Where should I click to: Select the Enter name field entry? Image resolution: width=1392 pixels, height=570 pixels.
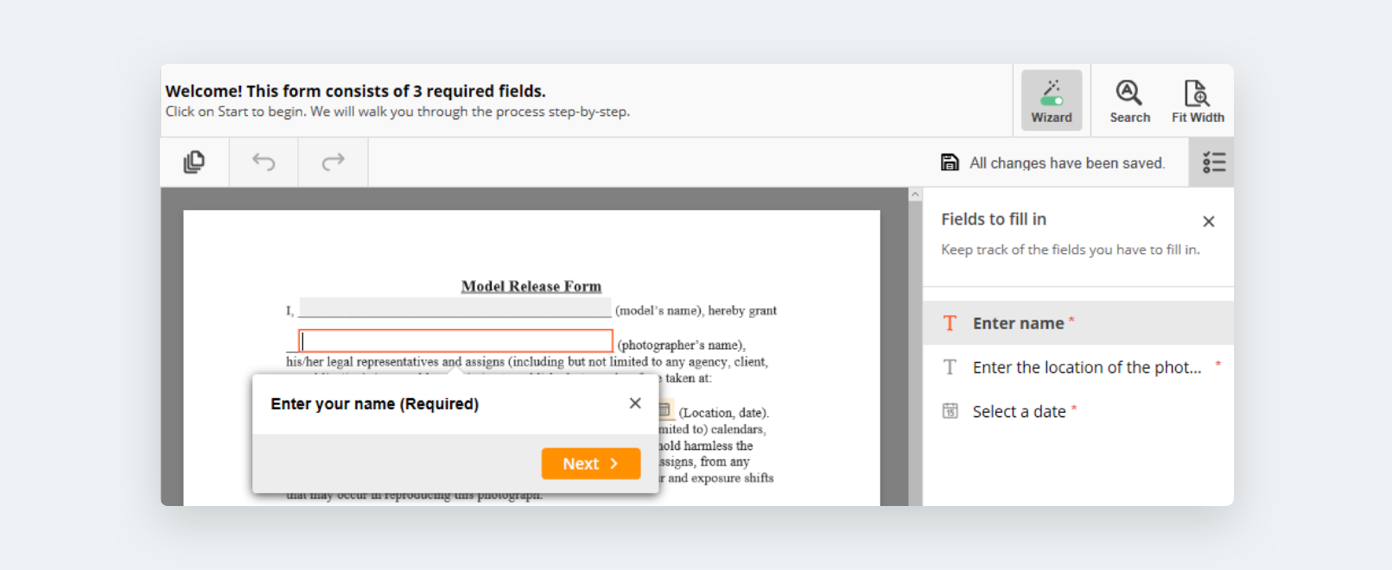click(x=1018, y=323)
